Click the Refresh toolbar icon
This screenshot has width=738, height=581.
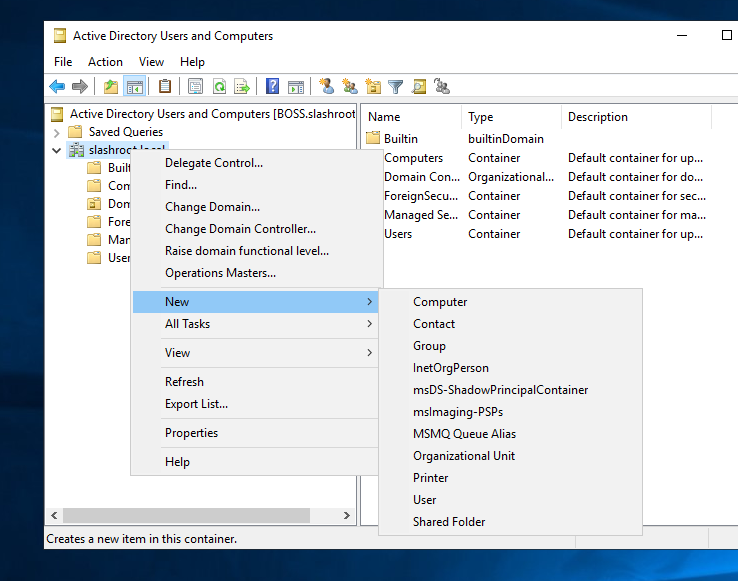219,87
